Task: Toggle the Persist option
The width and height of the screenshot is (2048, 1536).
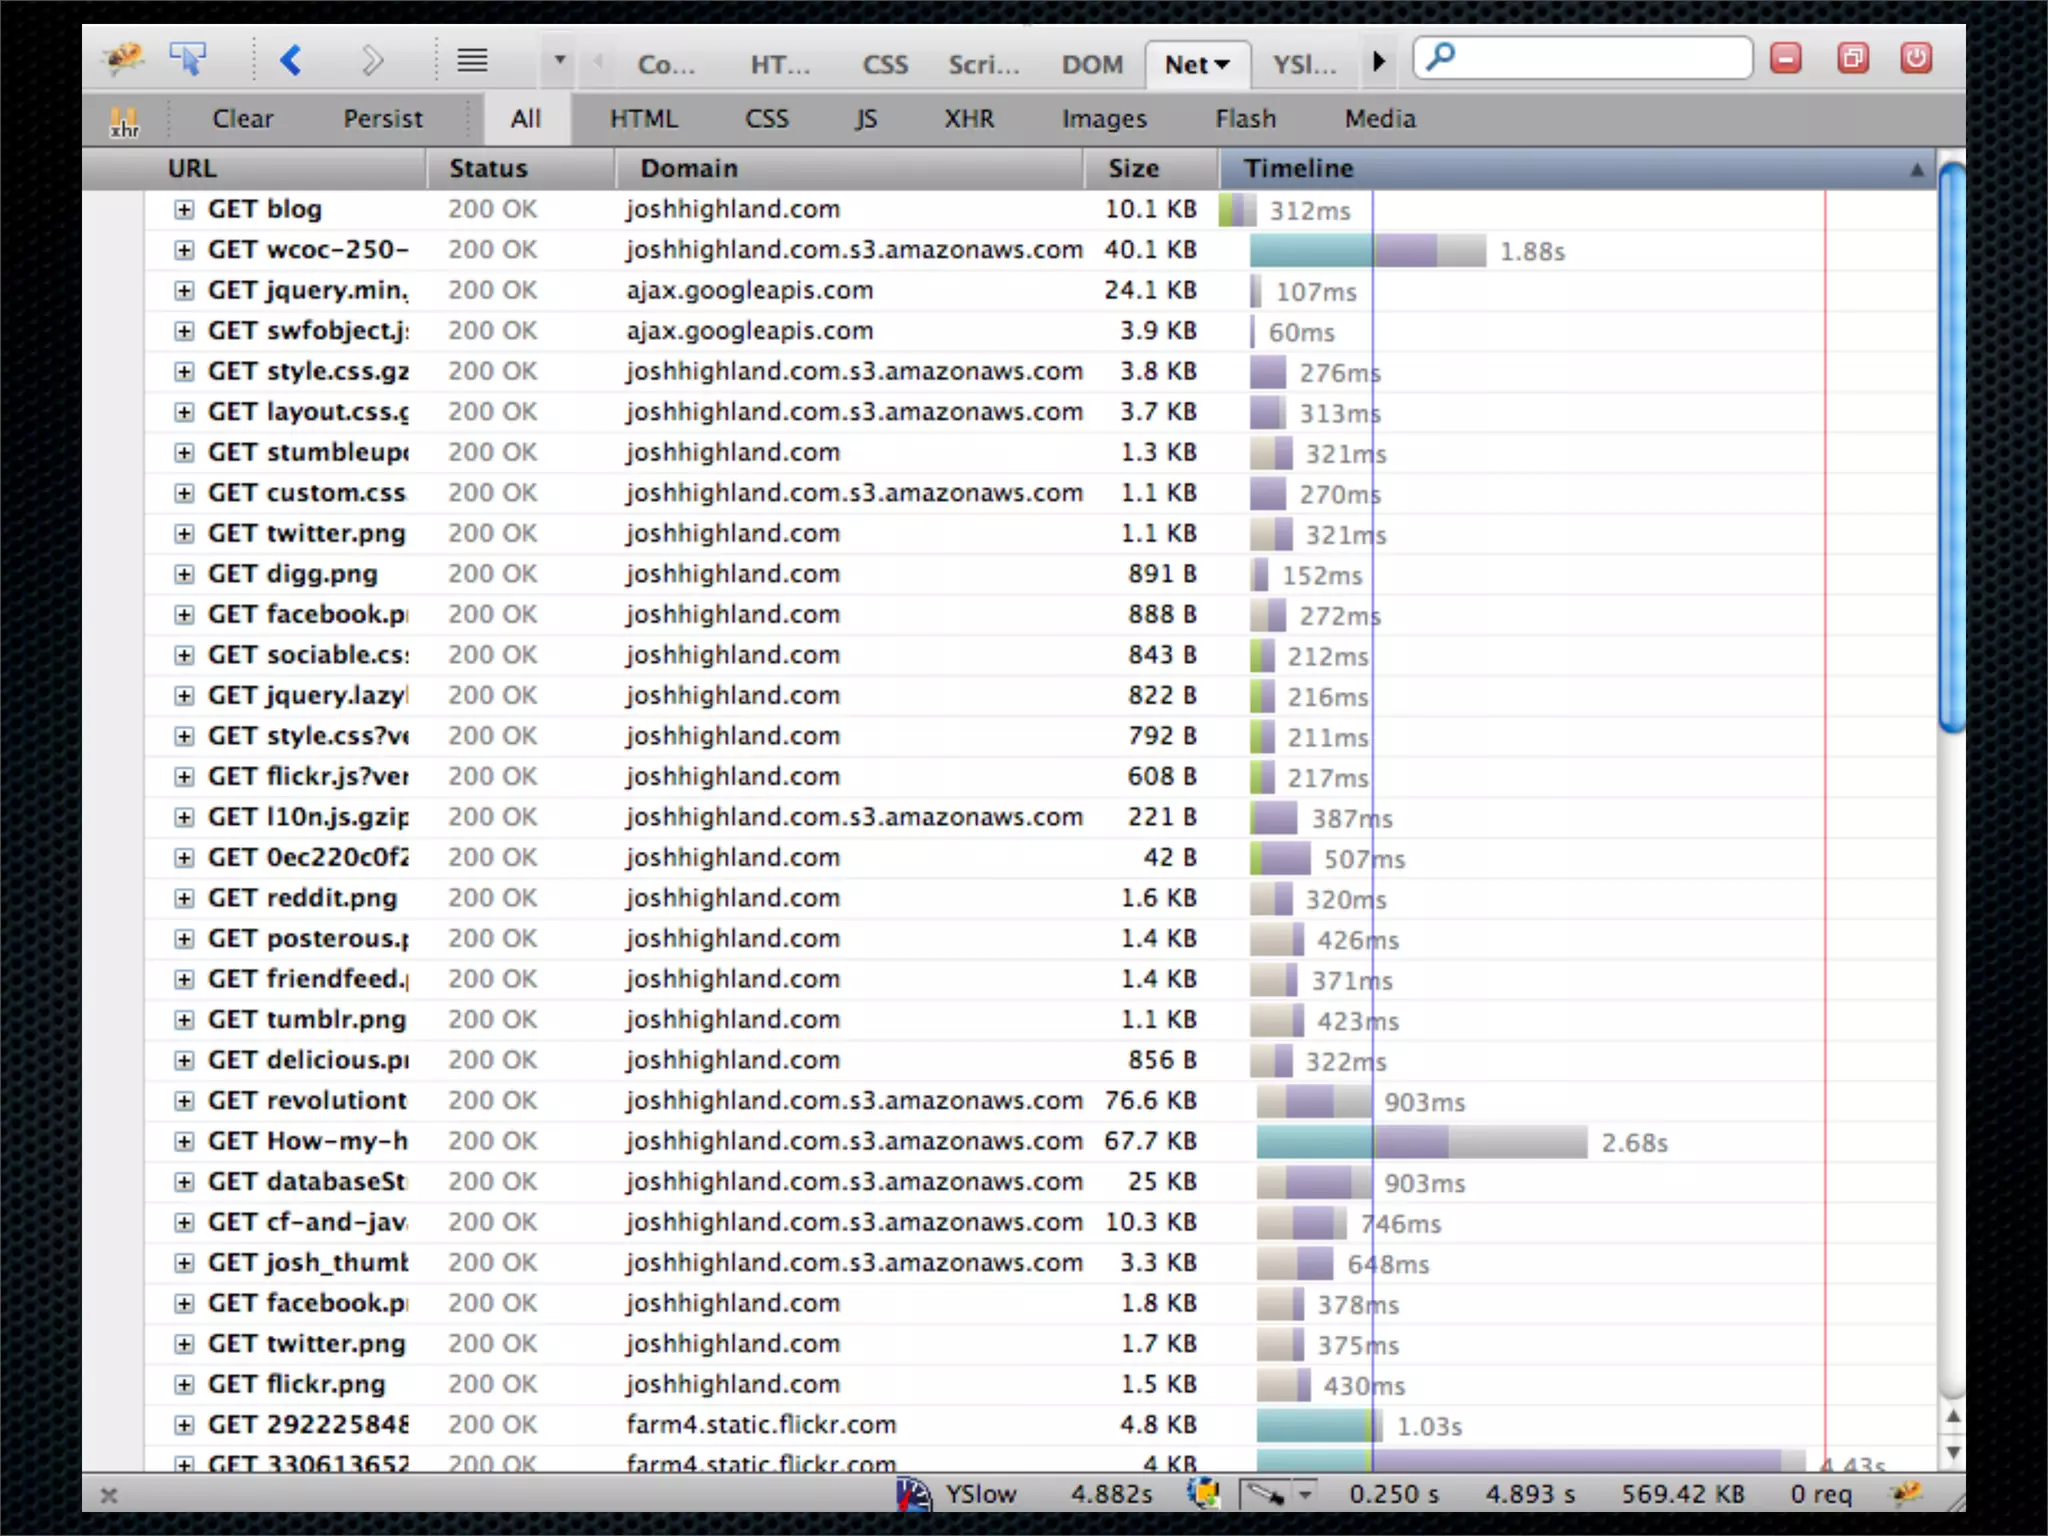Action: [382, 119]
